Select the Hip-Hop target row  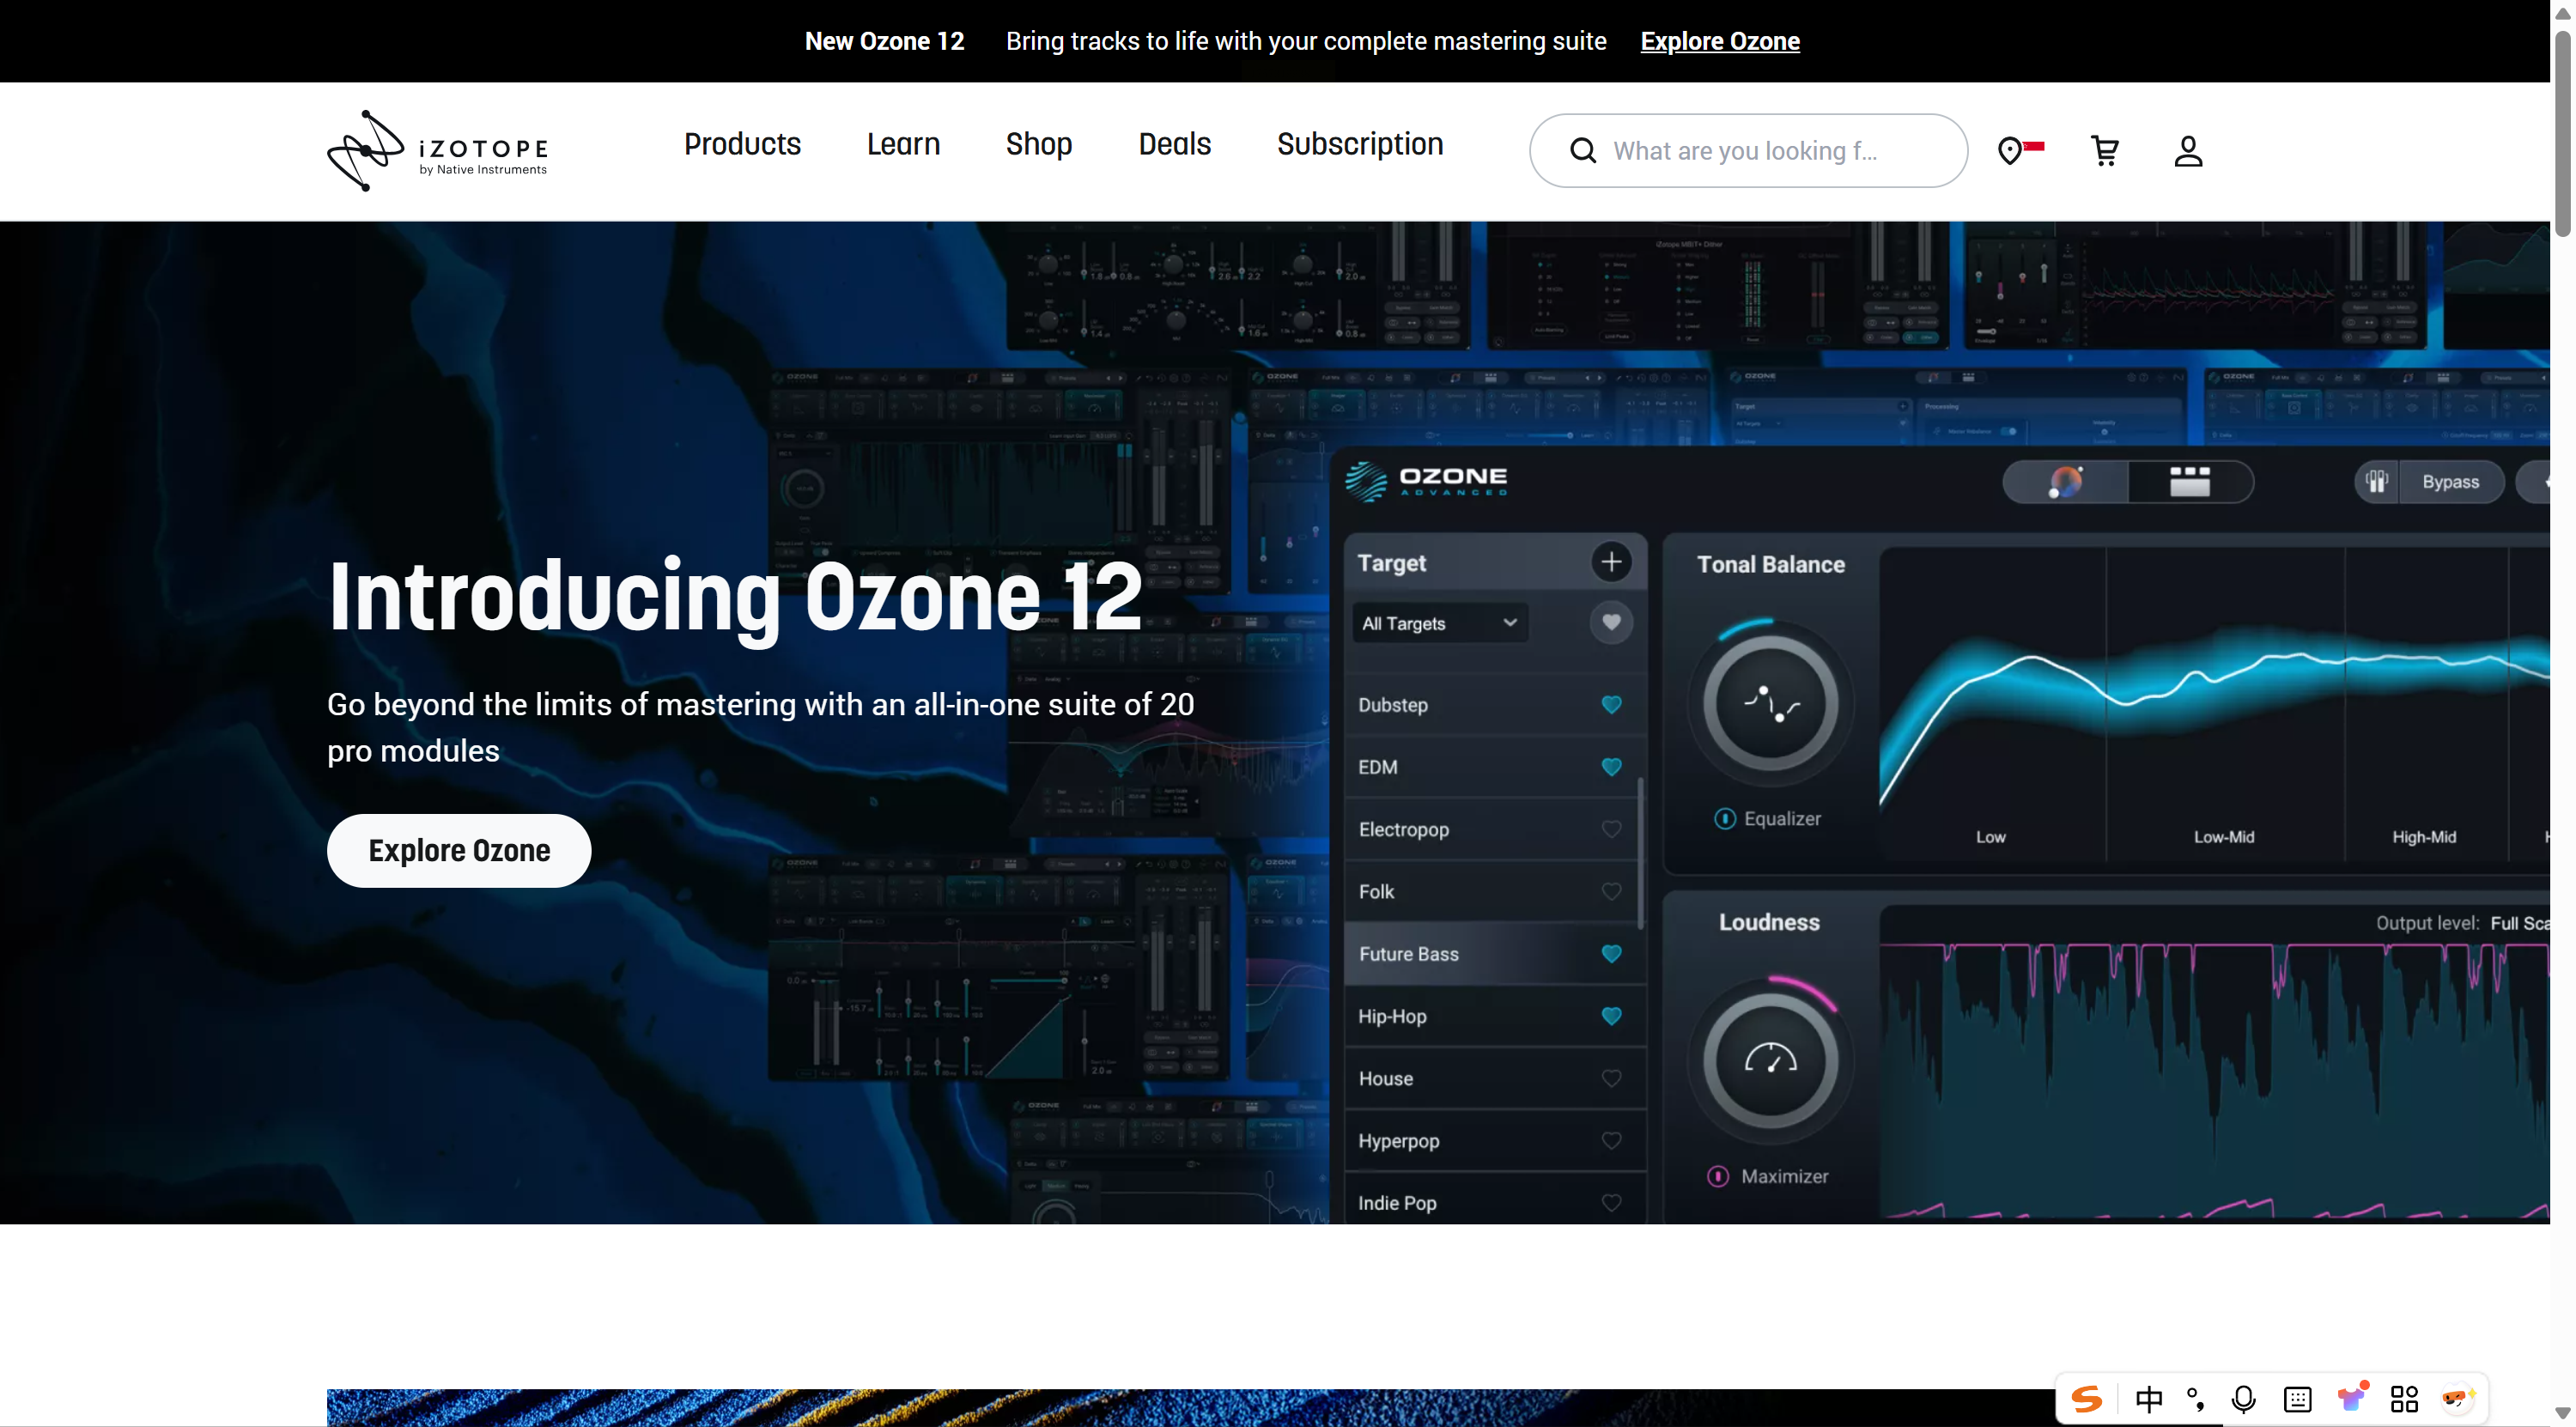click(1495, 1016)
